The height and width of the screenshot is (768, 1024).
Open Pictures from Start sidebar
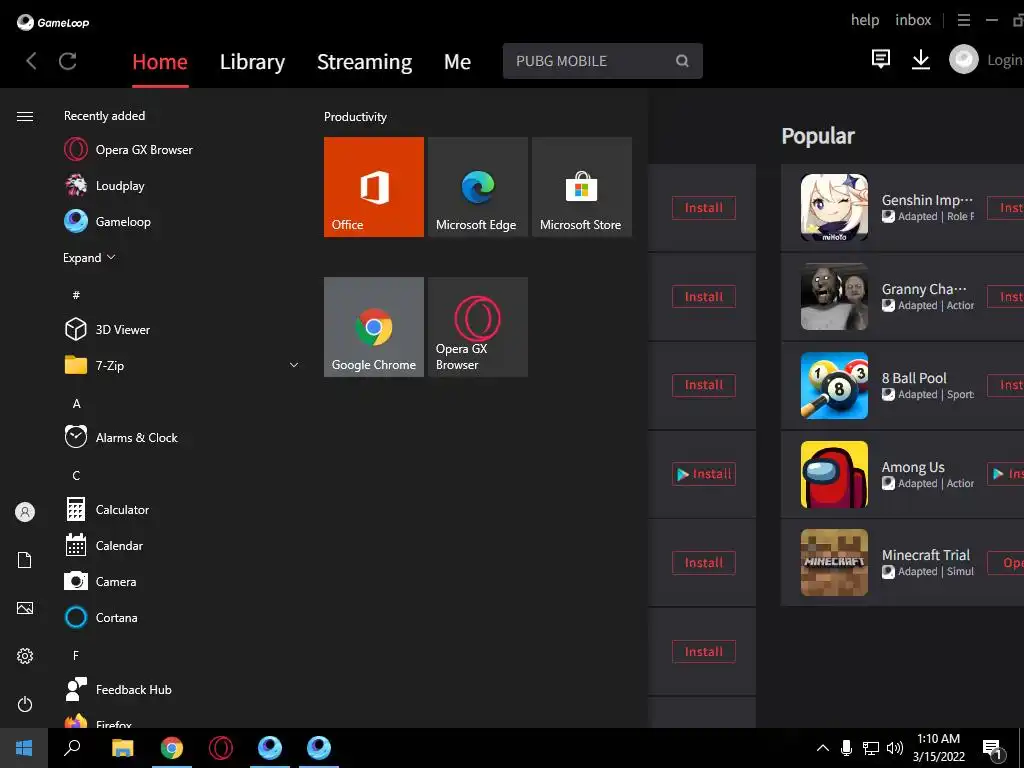pyautogui.click(x=25, y=608)
